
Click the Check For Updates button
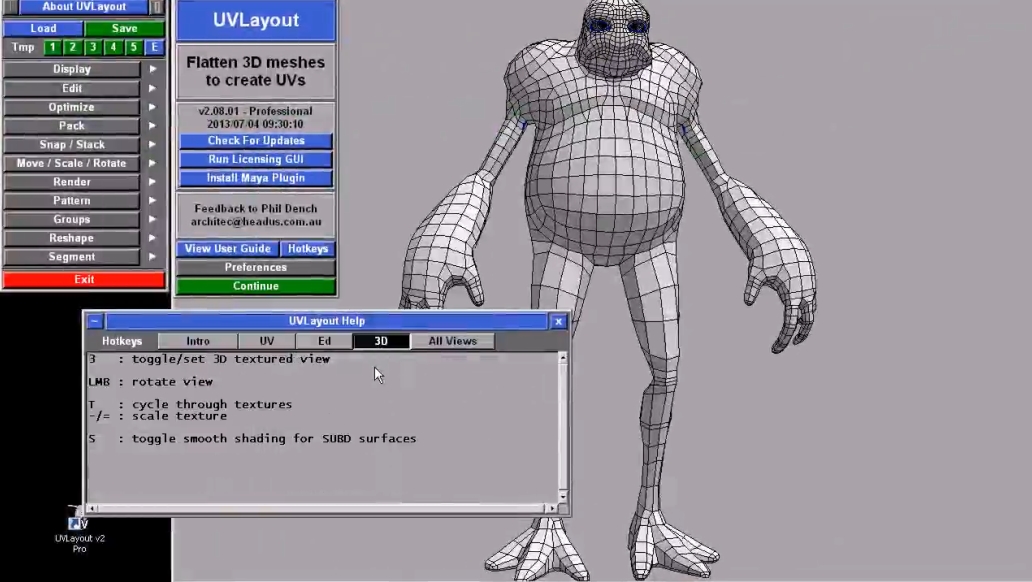[x=256, y=141]
